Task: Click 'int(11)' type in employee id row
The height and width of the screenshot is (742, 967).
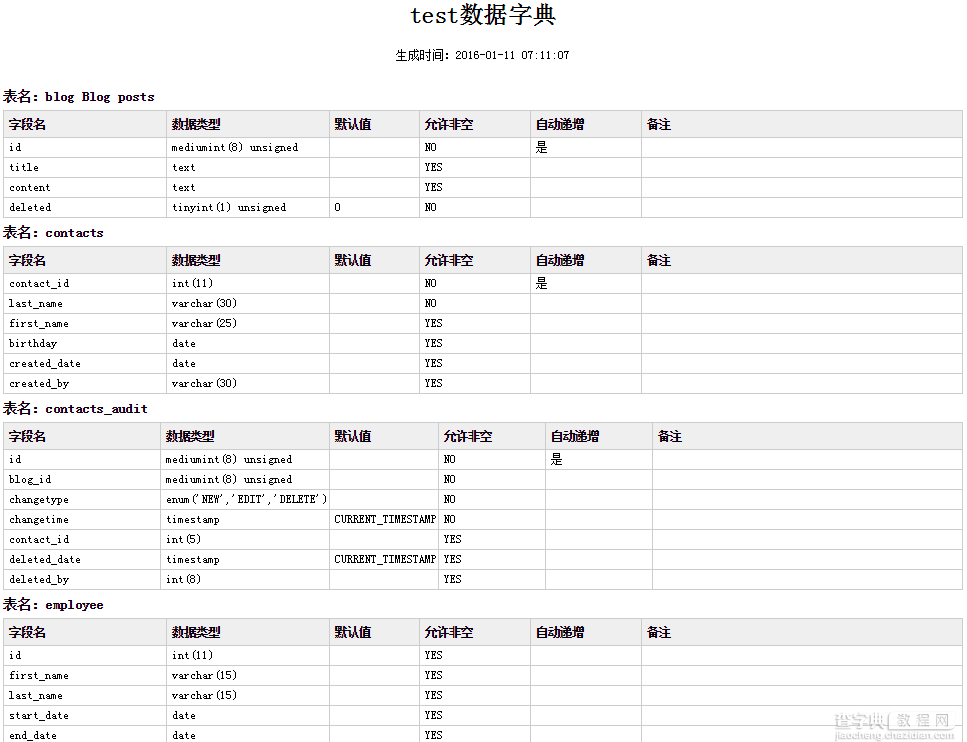Action: pyautogui.click(x=248, y=656)
